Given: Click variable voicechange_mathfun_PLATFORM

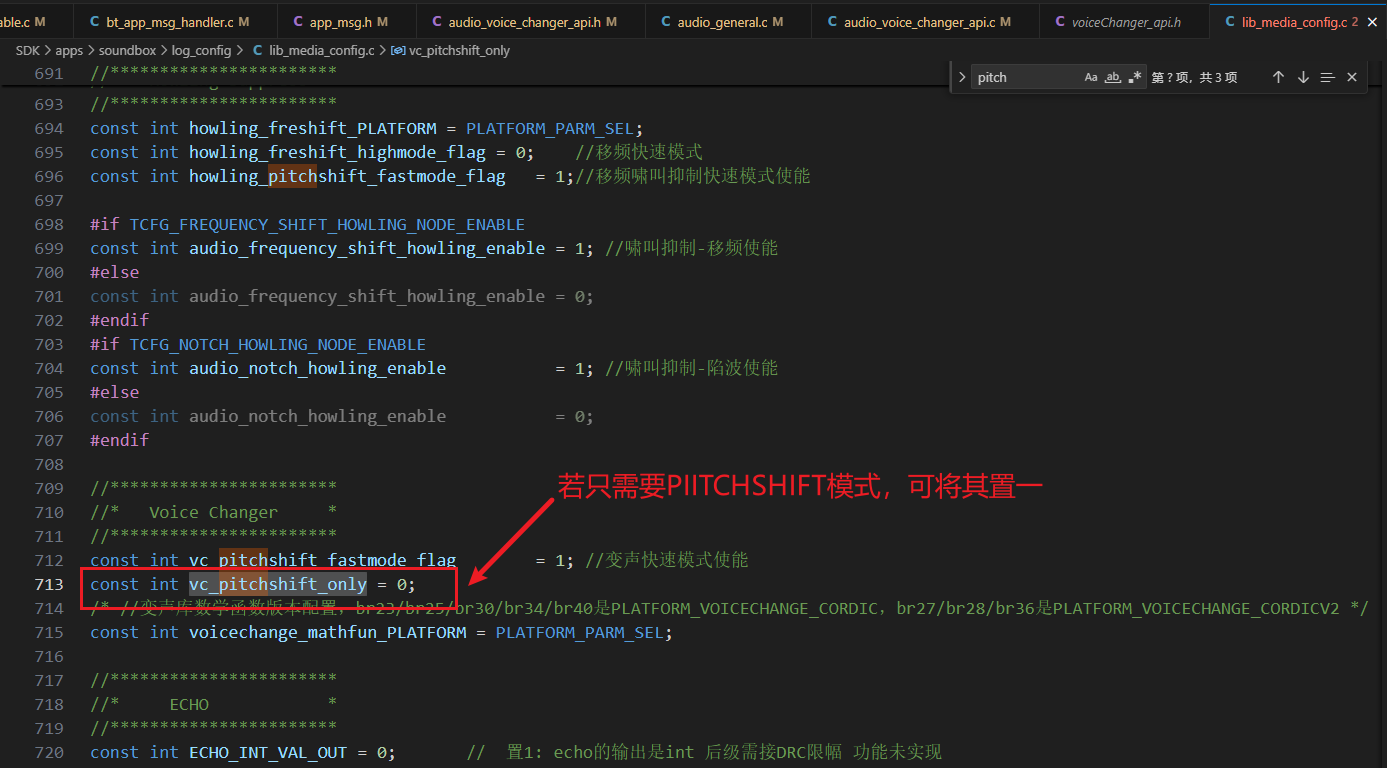Looking at the screenshot, I should 328,632.
